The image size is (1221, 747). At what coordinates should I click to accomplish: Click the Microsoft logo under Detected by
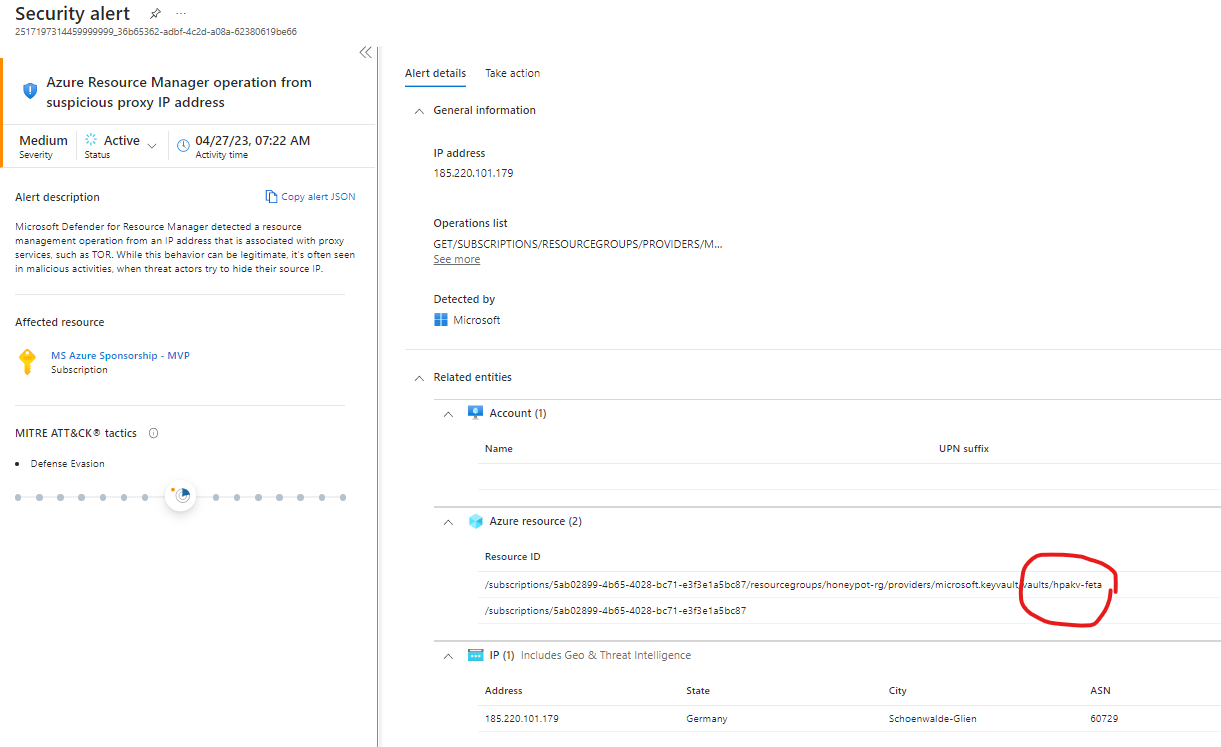pos(441,320)
